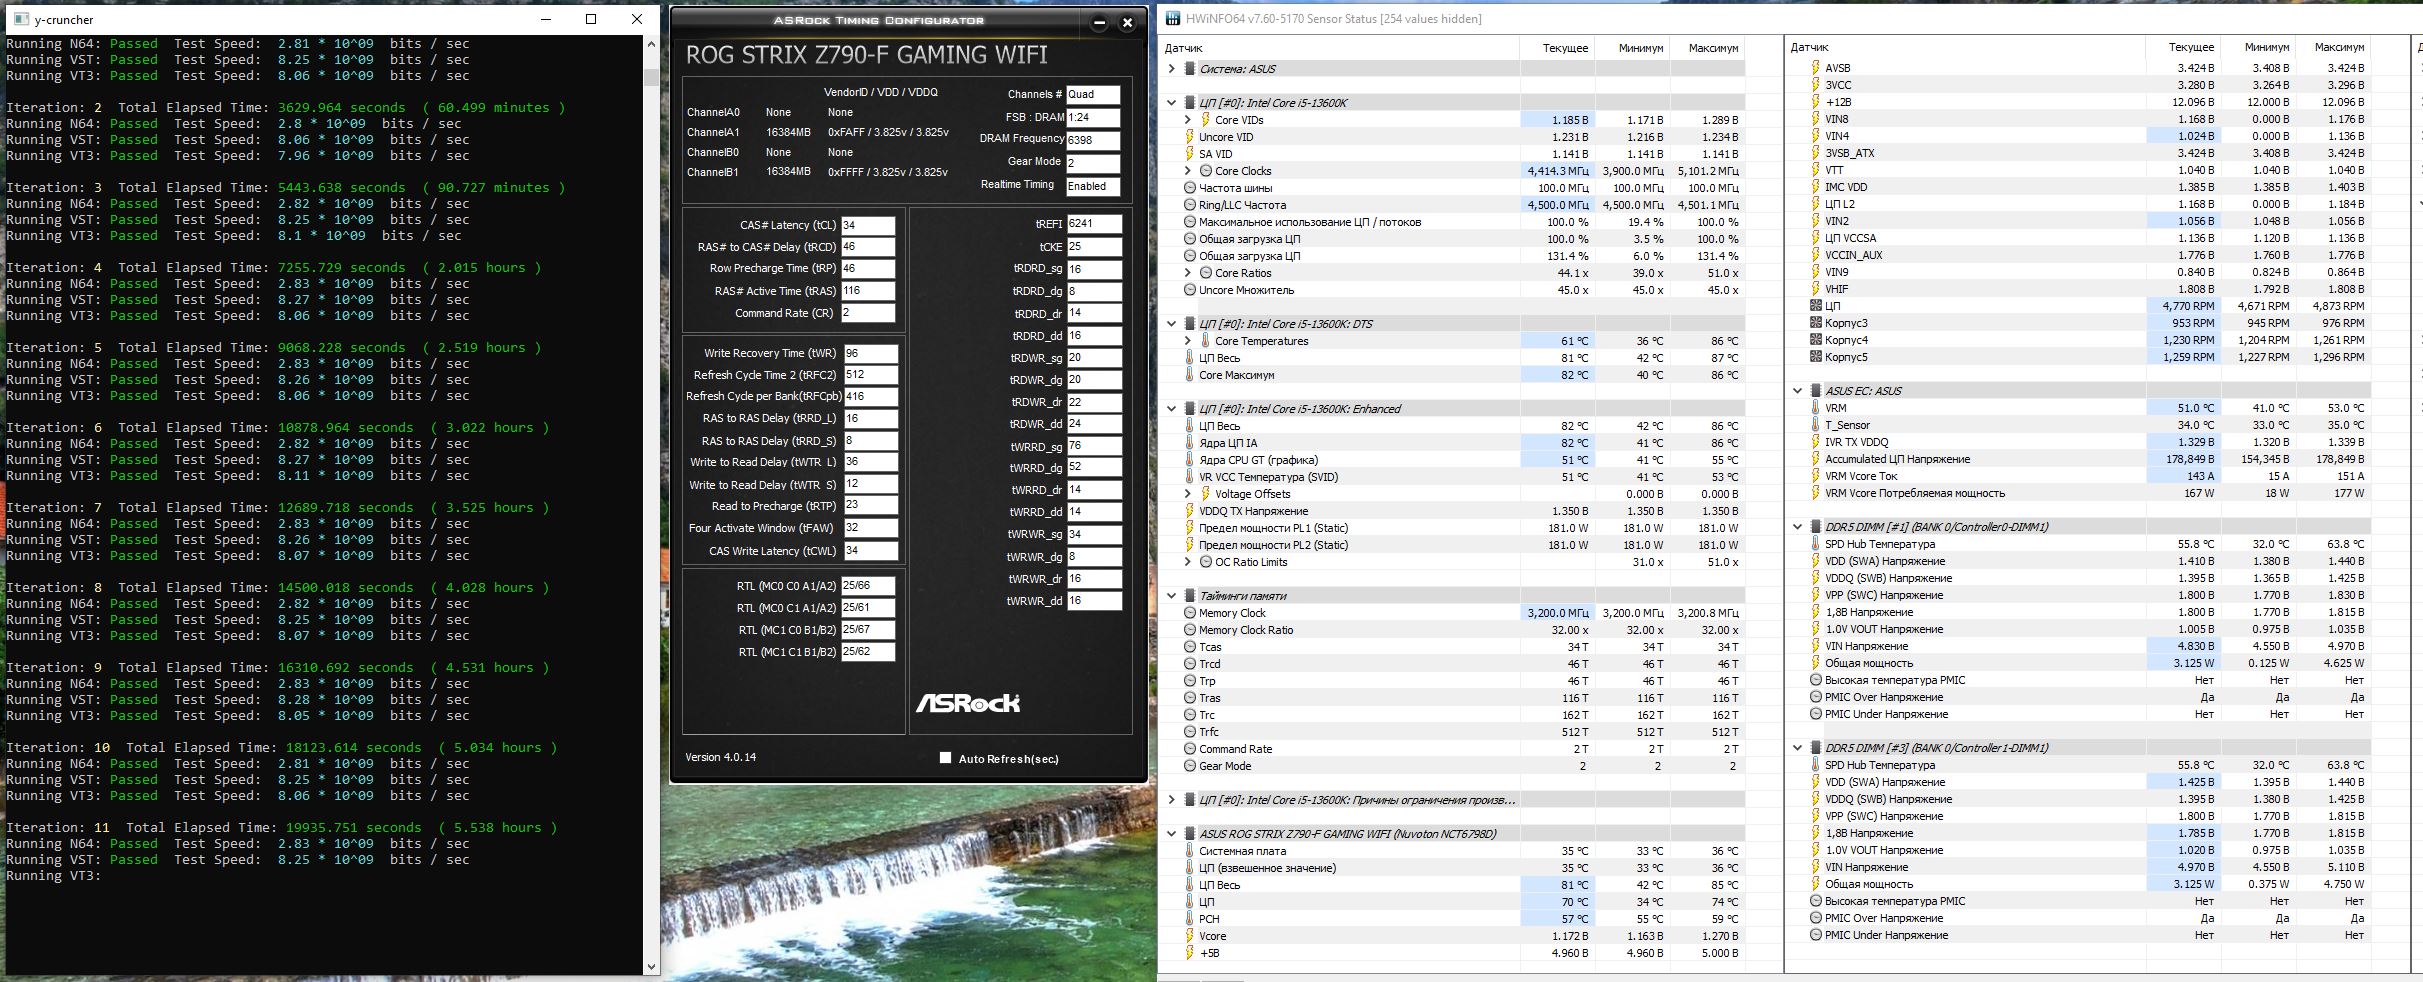Expand the Core VIDs row
The height and width of the screenshot is (982, 2423).
pyautogui.click(x=1188, y=120)
